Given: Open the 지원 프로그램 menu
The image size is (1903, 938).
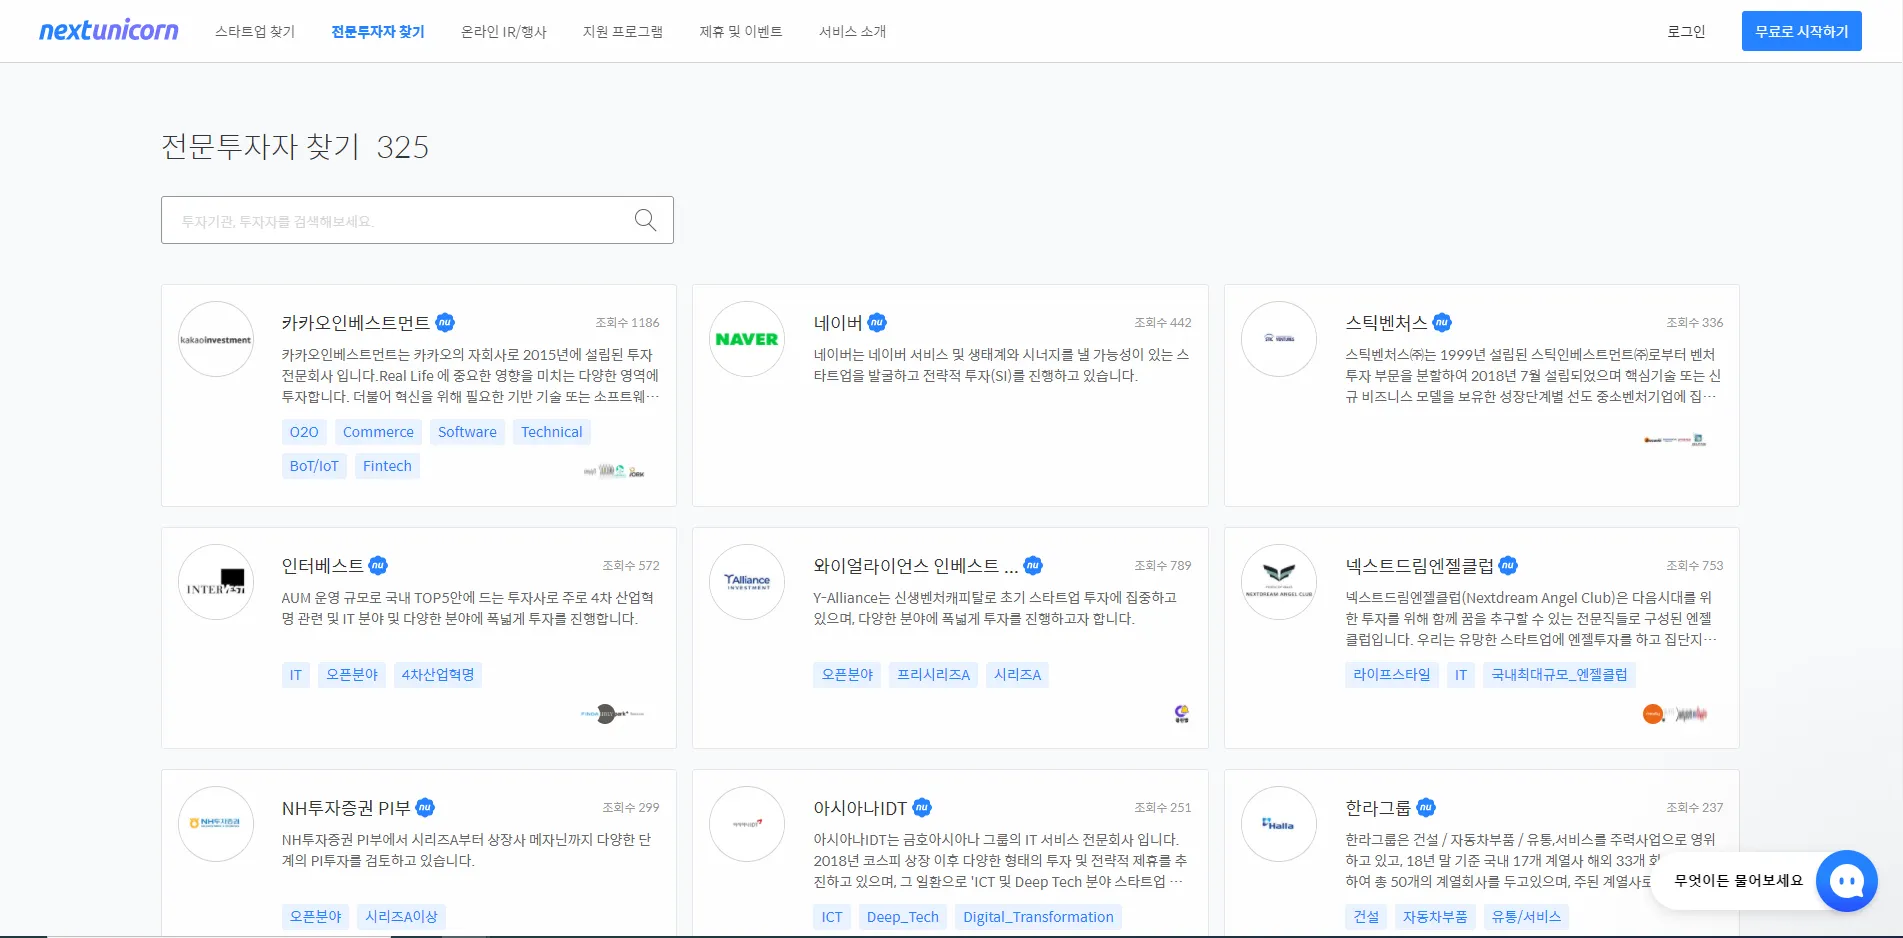Looking at the screenshot, I should (x=623, y=32).
